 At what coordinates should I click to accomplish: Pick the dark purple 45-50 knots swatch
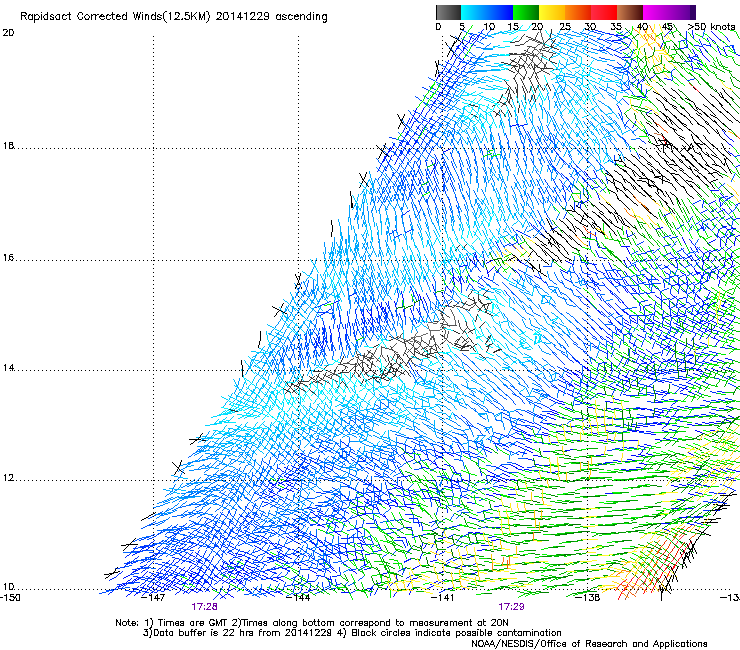[x=682, y=12]
